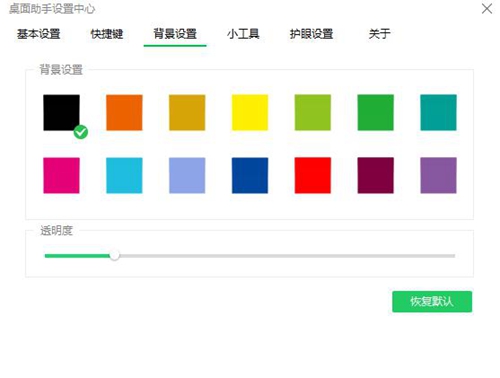This screenshot has height=378, width=500.
Task: Choose the bright yellow swatch
Action: pos(250,113)
